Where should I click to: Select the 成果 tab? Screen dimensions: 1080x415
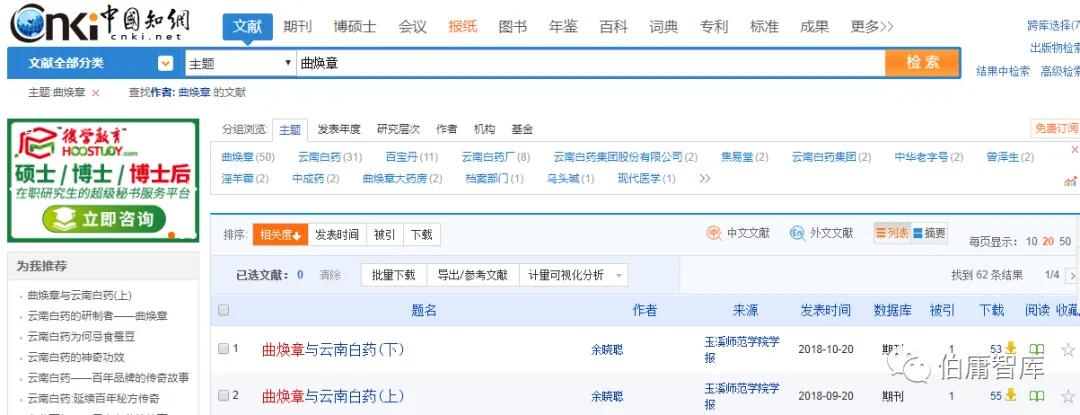coord(814,27)
